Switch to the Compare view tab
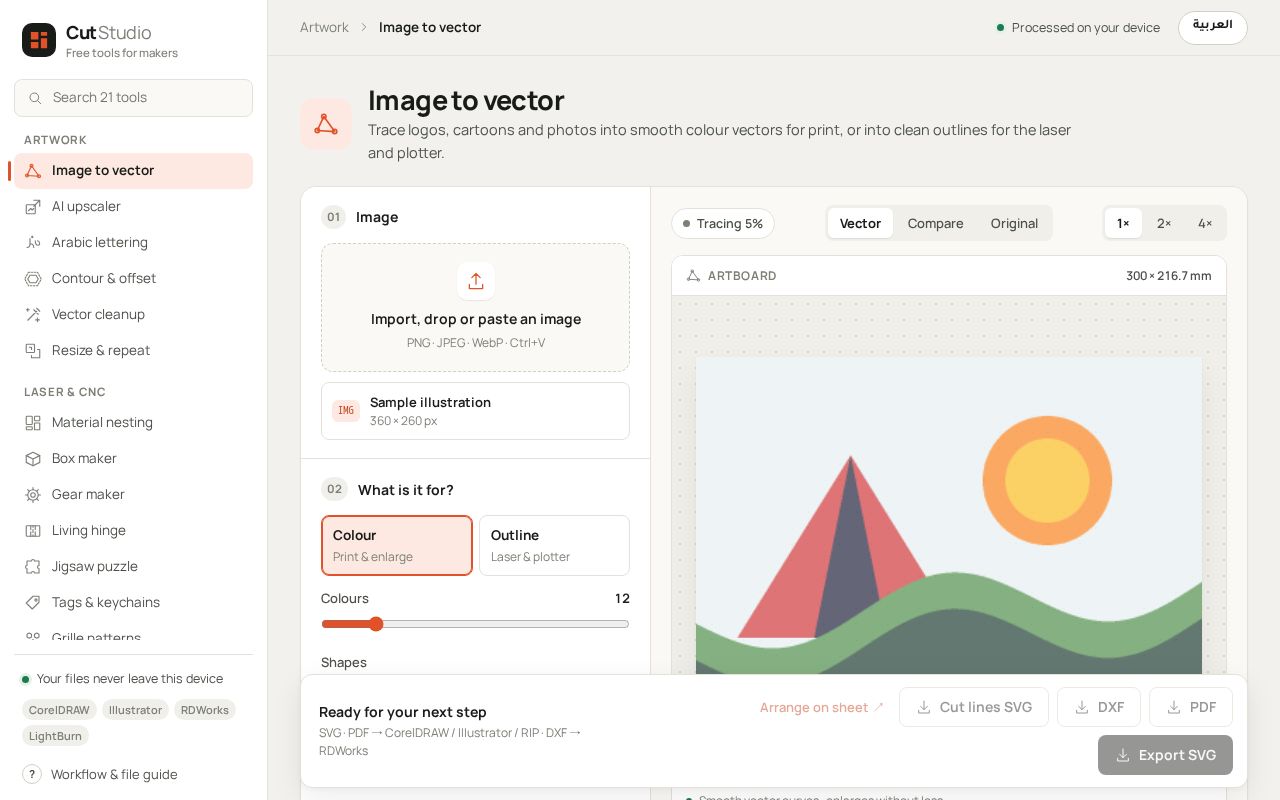1280x800 pixels. coord(936,223)
